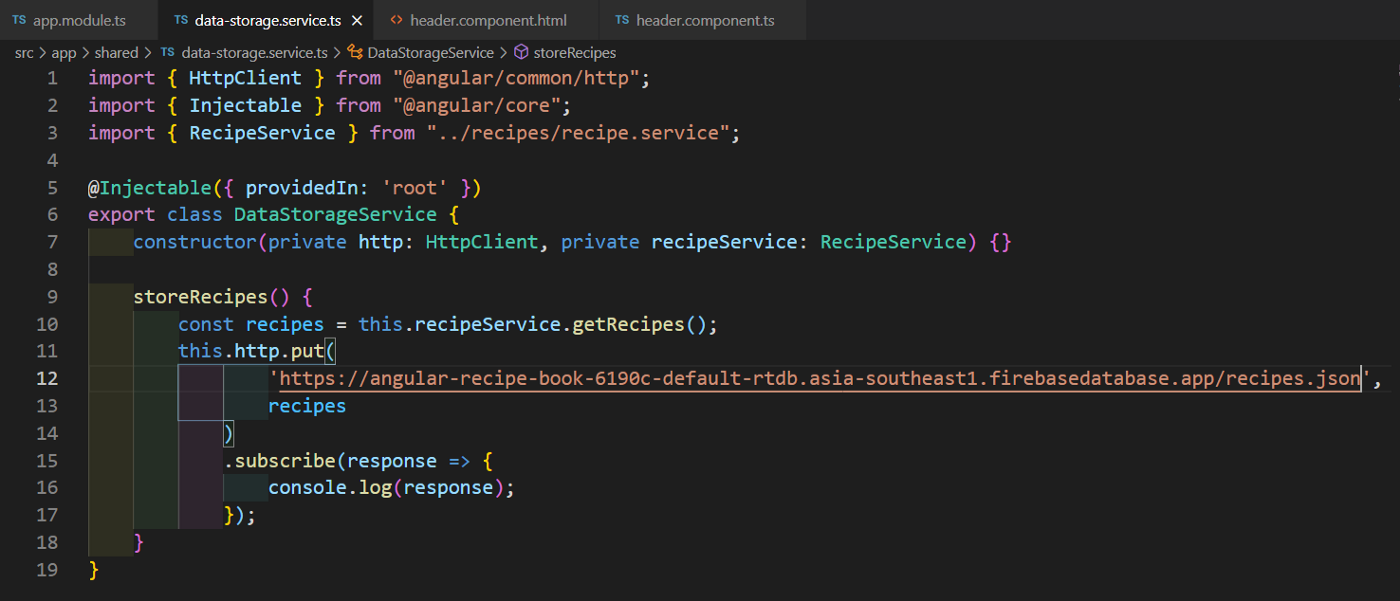1400x601 pixels.
Task: Click line number 12 in gutter
Action: point(47,378)
